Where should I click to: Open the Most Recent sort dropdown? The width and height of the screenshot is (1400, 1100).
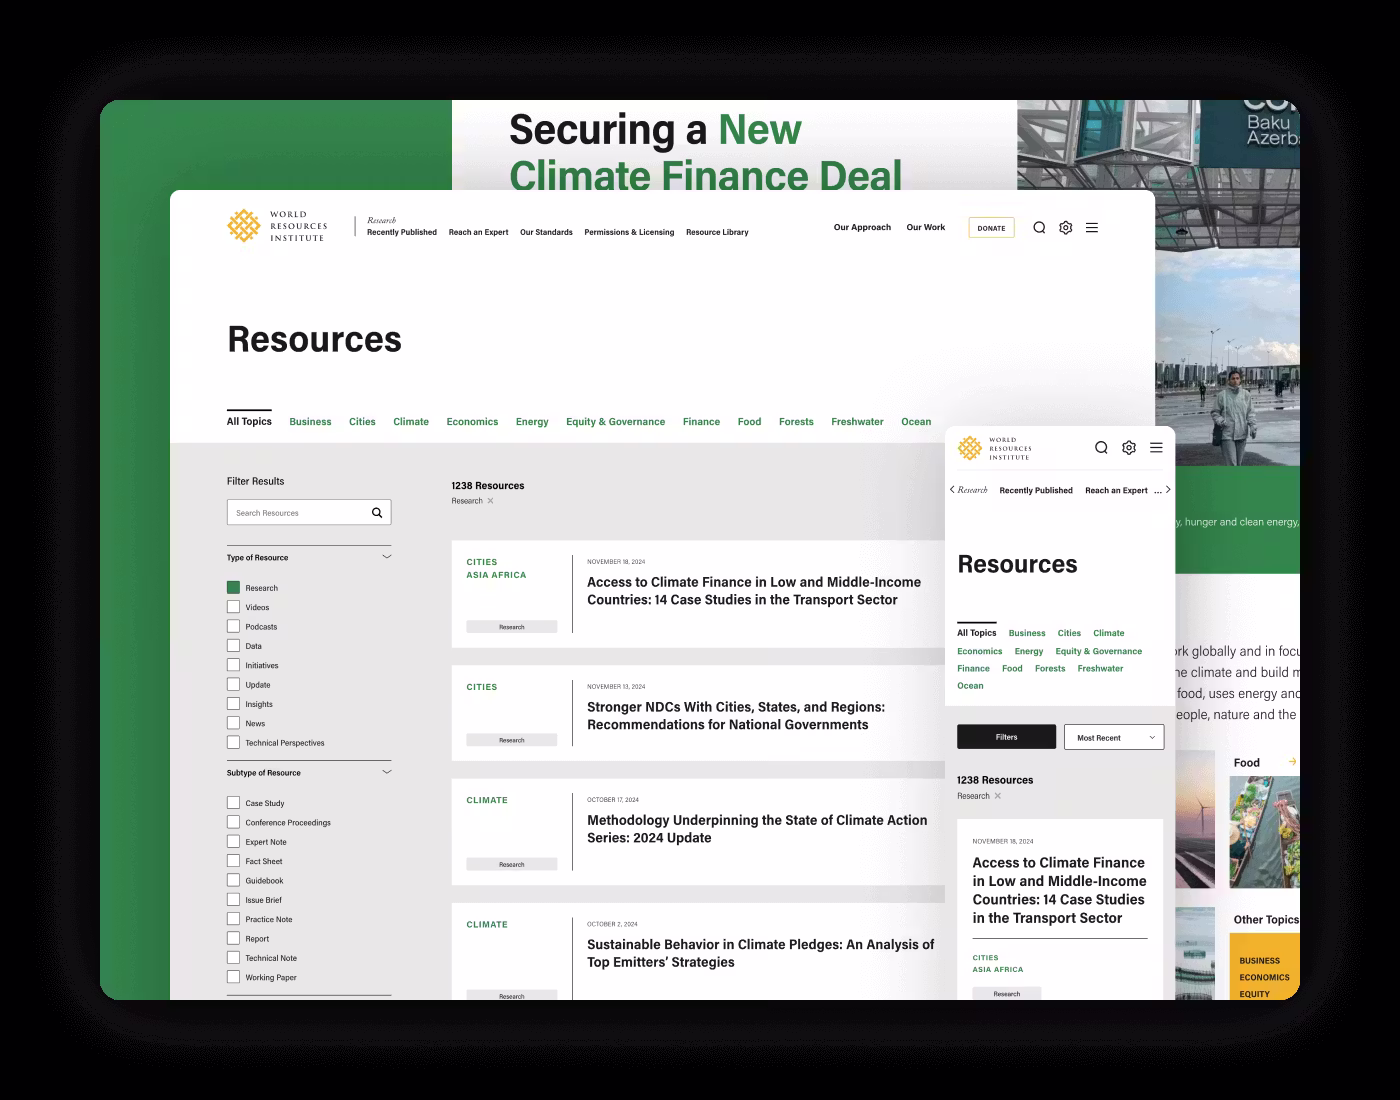click(x=1114, y=737)
